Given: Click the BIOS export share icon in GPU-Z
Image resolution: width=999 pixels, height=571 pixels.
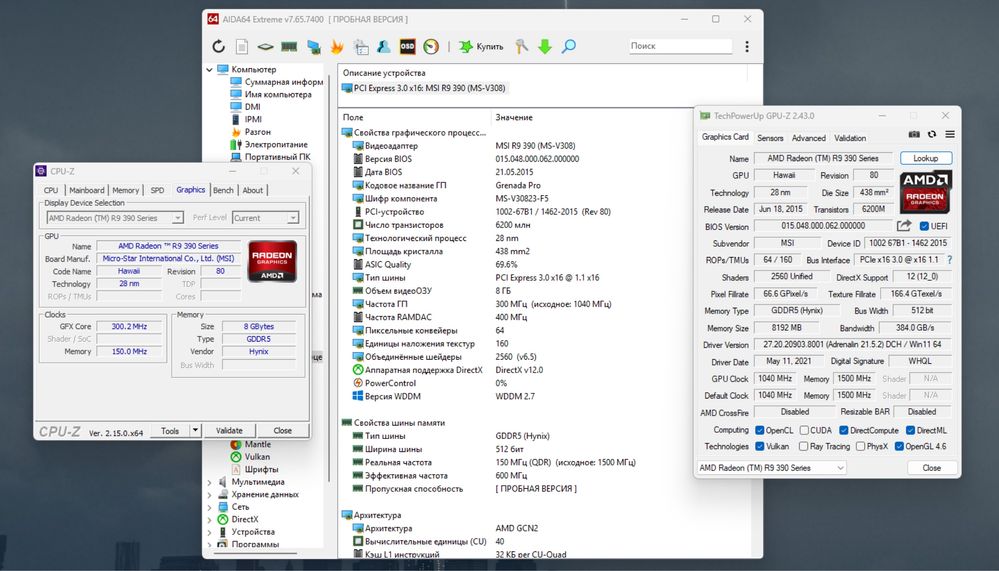Looking at the screenshot, I should click(x=903, y=226).
